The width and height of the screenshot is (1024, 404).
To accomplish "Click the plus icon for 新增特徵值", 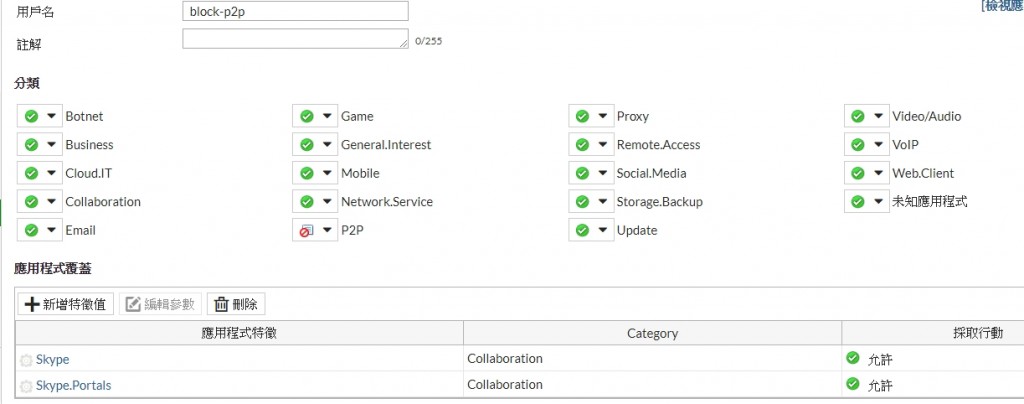I will click(32, 304).
